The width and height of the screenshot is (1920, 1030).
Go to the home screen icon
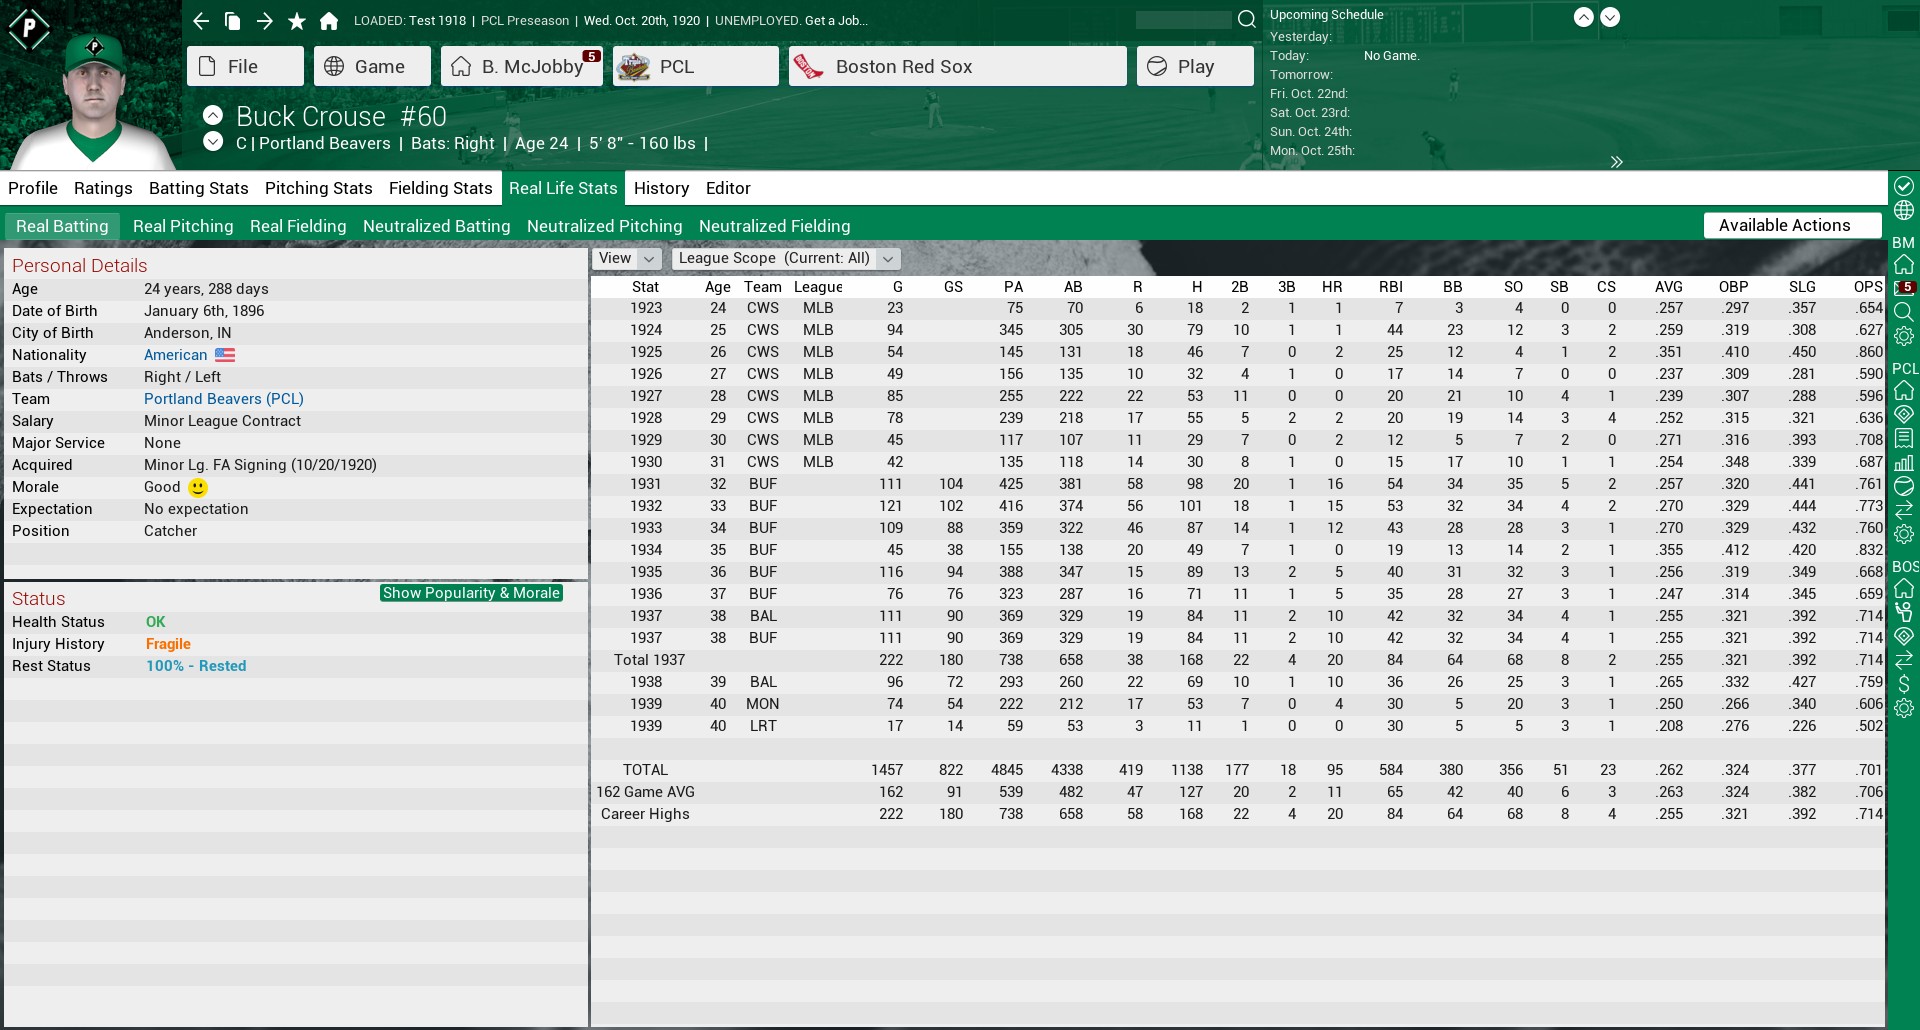click(x=329, y=20)
